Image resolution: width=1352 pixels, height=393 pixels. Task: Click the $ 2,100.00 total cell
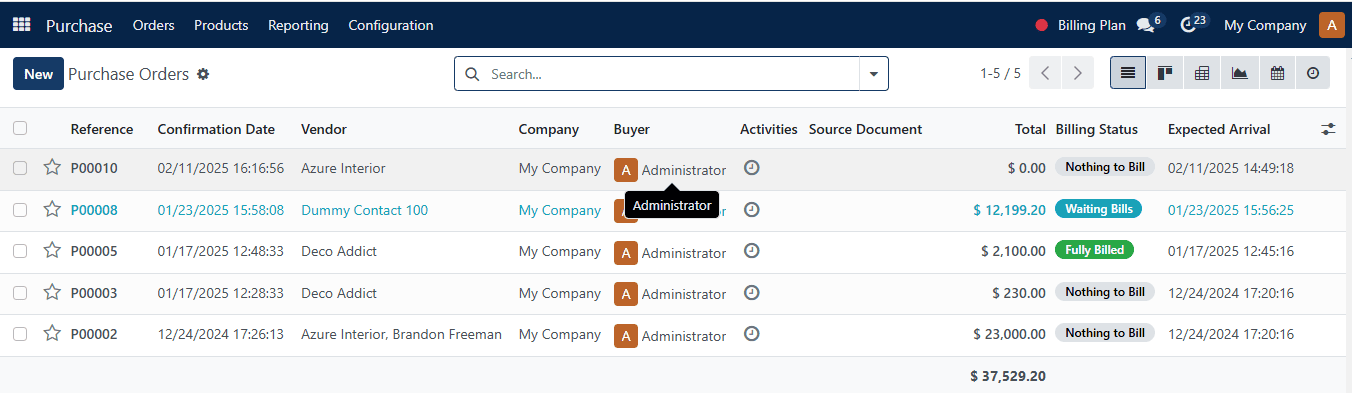point(1013,251)
